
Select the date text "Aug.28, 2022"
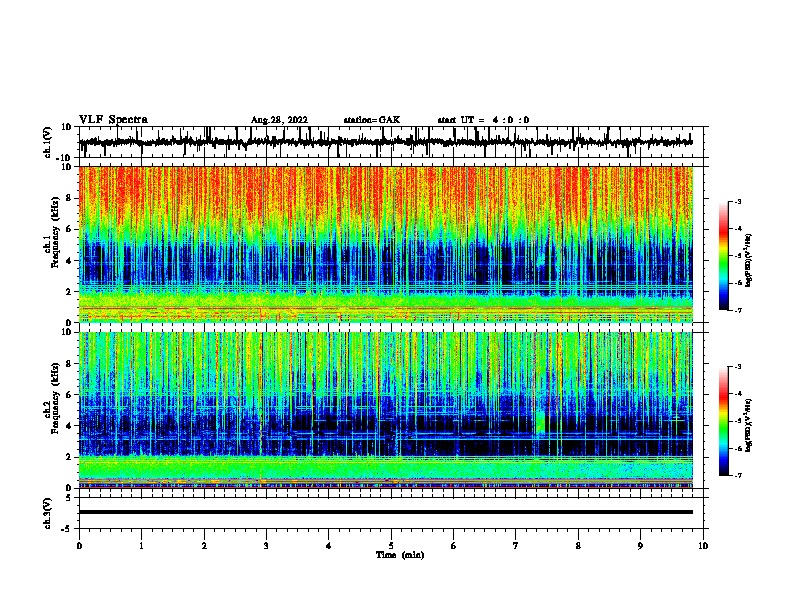tap(279, 120)
